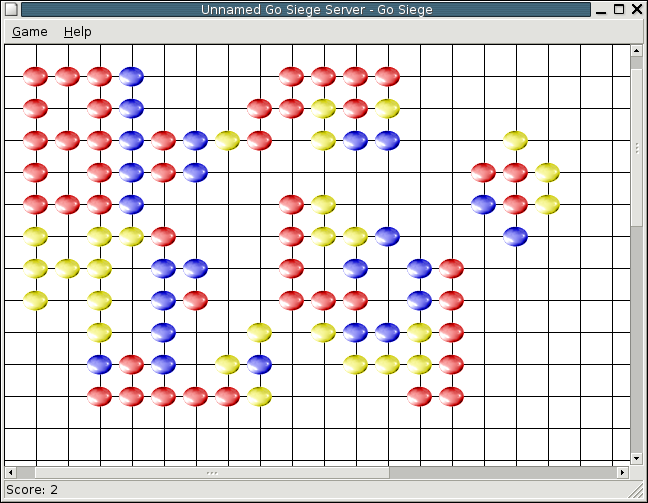This screenshot has width=648, height=503.
Task: Click the blue stone left of the right cluster
Action: [483, 204]
